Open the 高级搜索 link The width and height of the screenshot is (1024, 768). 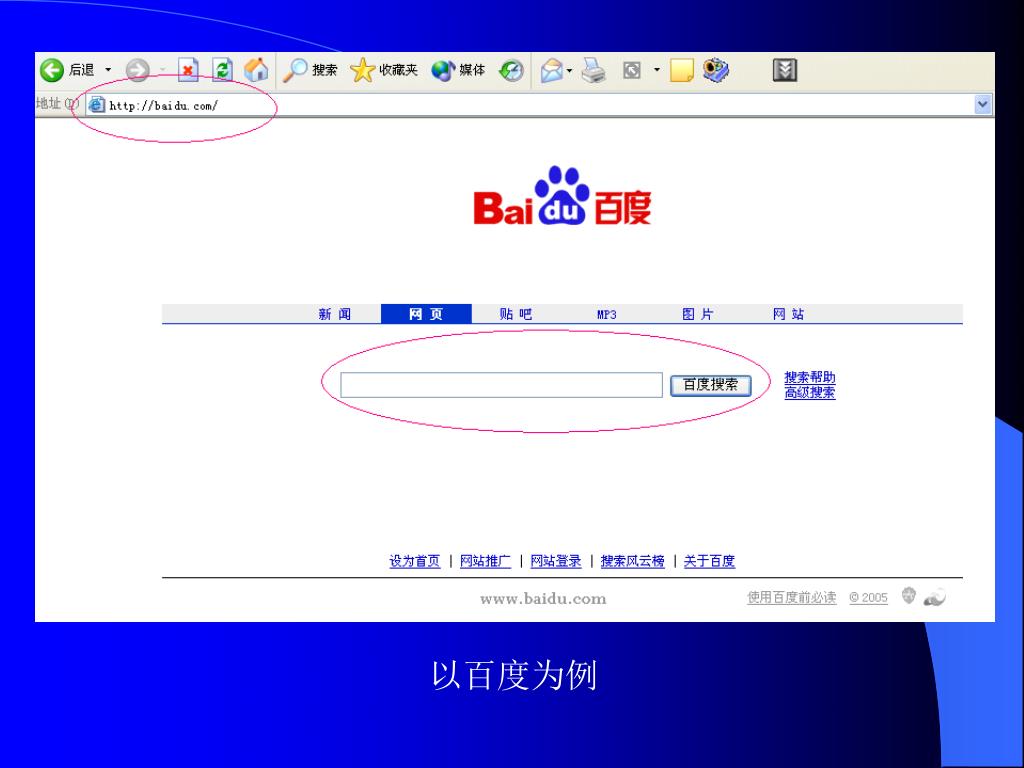(810, 392)
